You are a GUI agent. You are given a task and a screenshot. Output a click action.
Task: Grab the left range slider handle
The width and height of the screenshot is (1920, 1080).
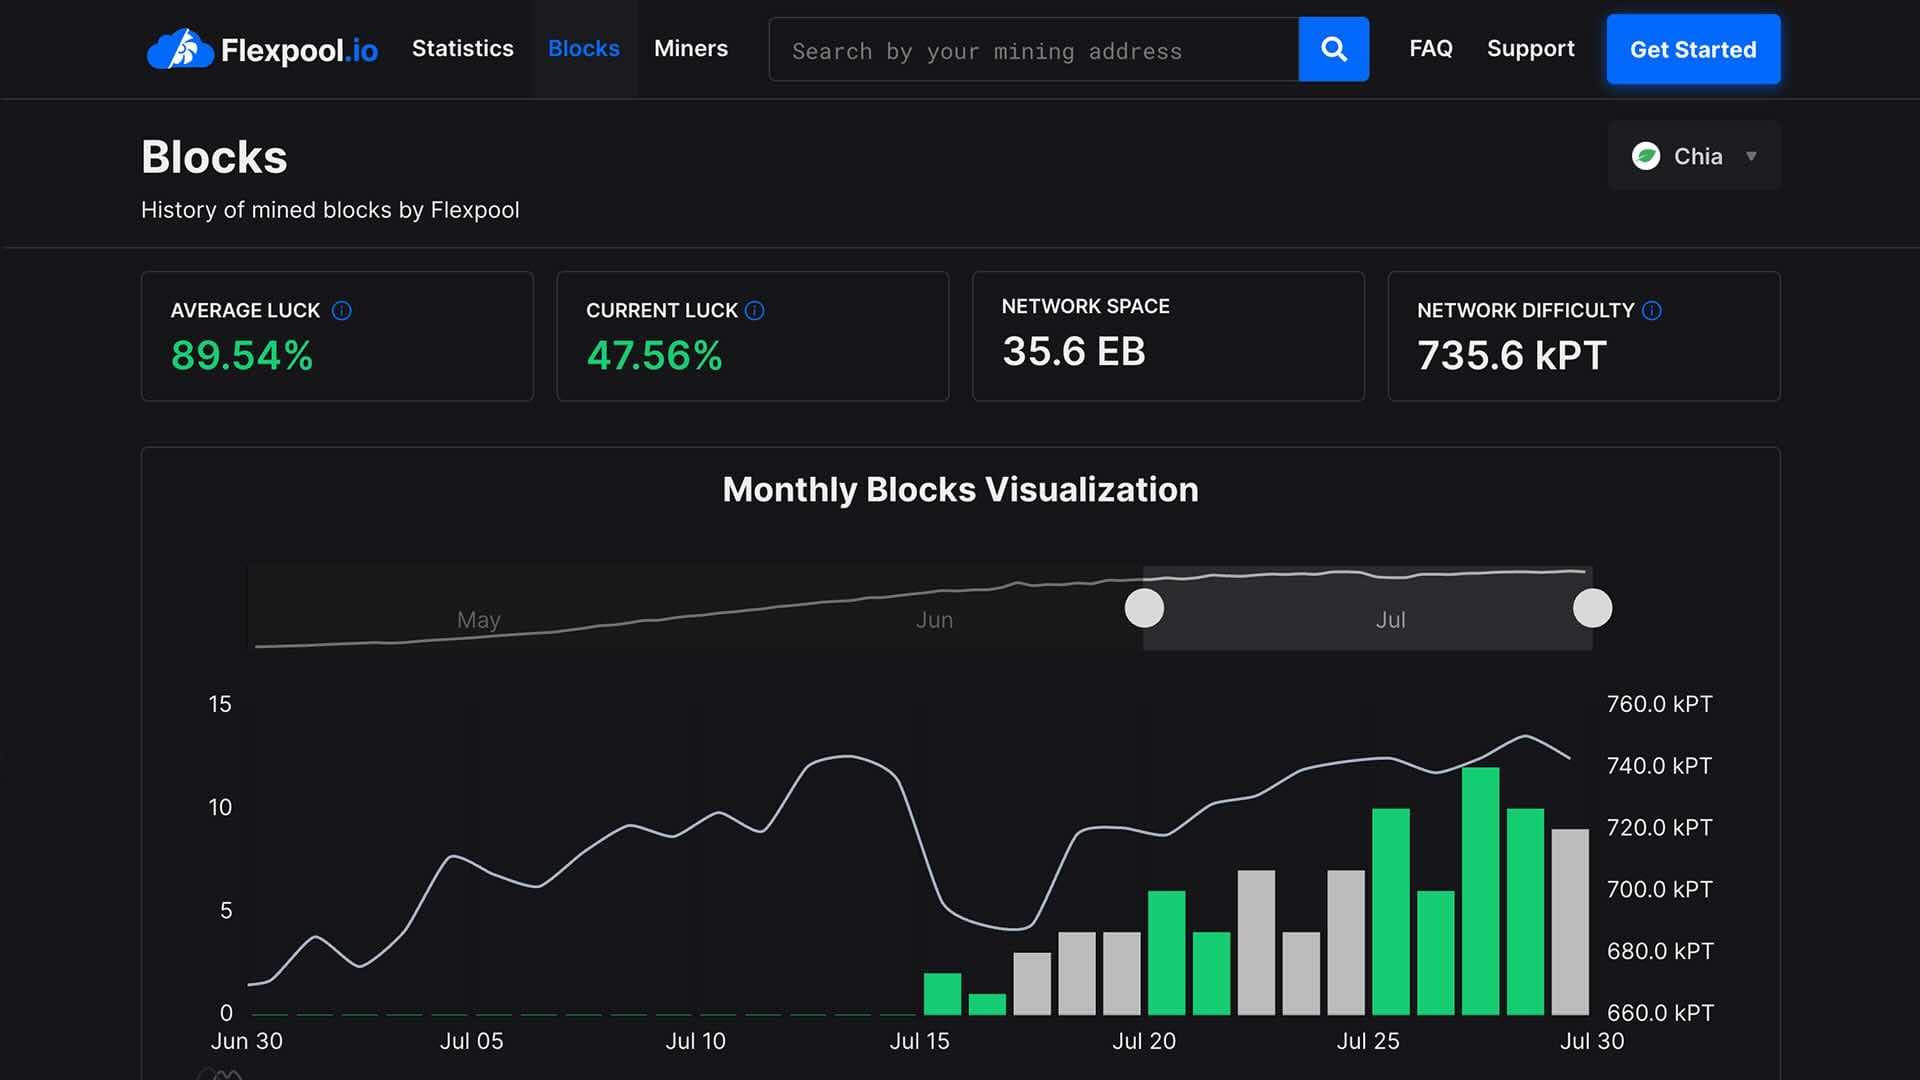[x=1144, y=608]
